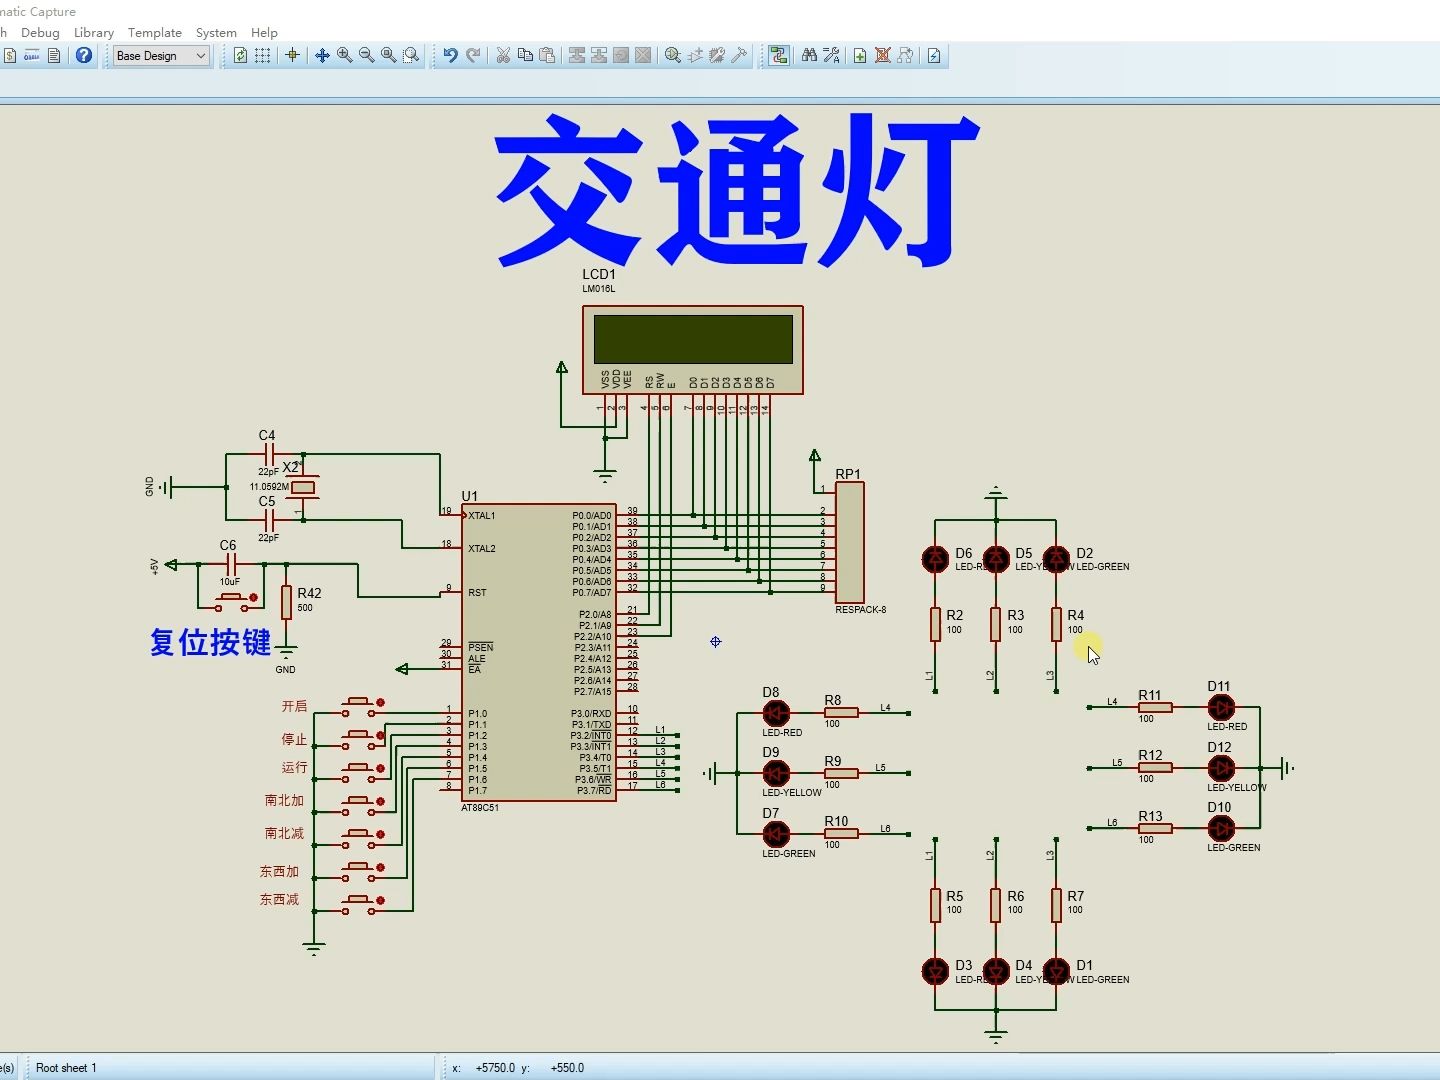Click the Block Rotate icon
Viewport: 1440px width, 1080px height.
621,55
